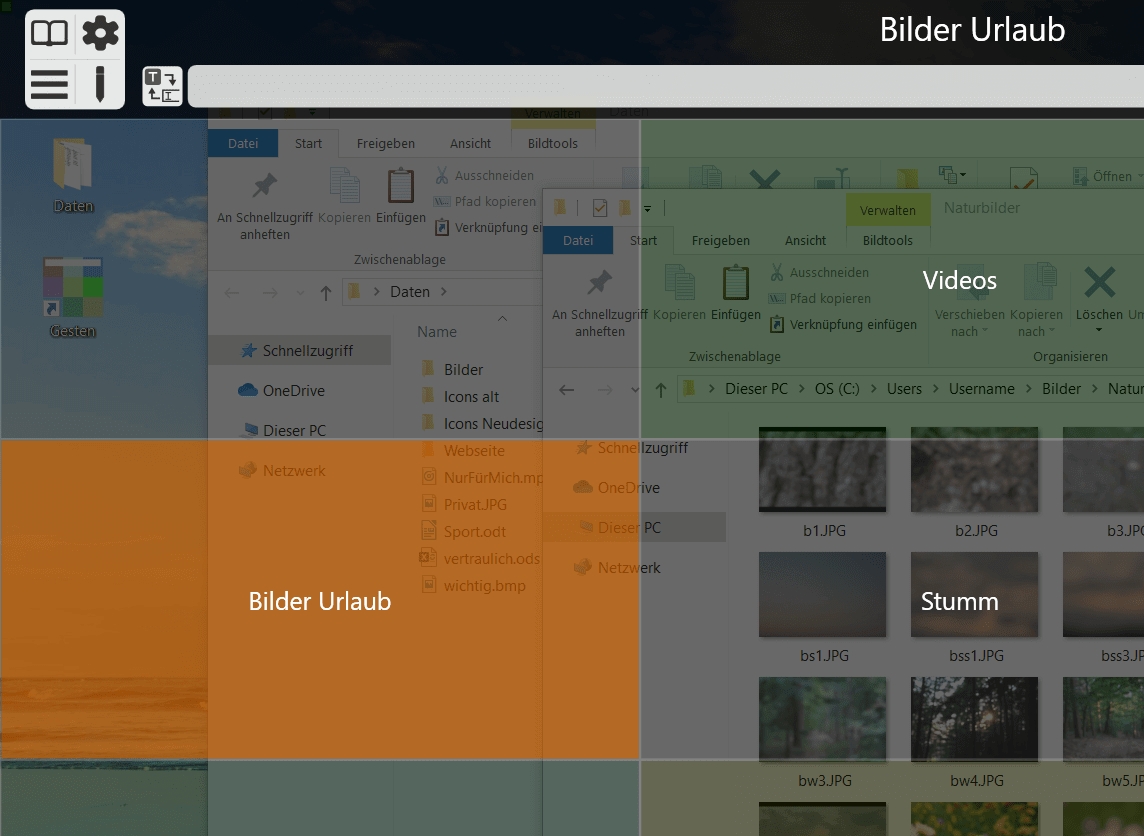1144x836 pixels.
Task: Open the recent locations dropdown in the Naturbilder window
Action: point(634,390)
